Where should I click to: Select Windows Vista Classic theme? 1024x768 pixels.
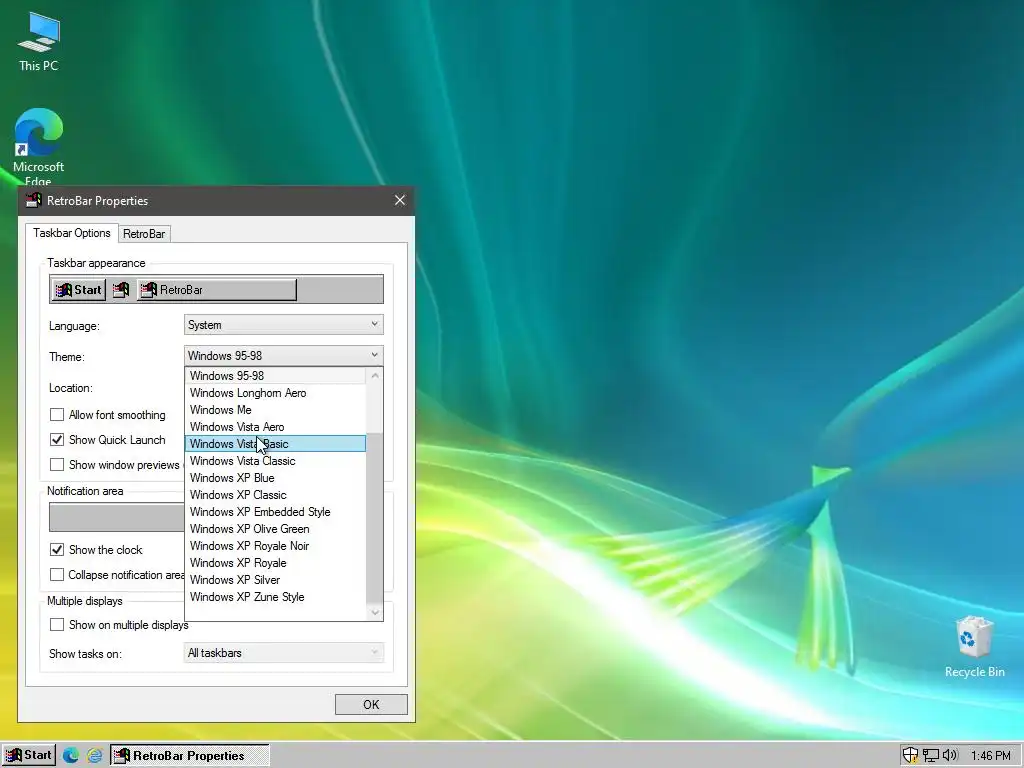[x=275, y=460]
